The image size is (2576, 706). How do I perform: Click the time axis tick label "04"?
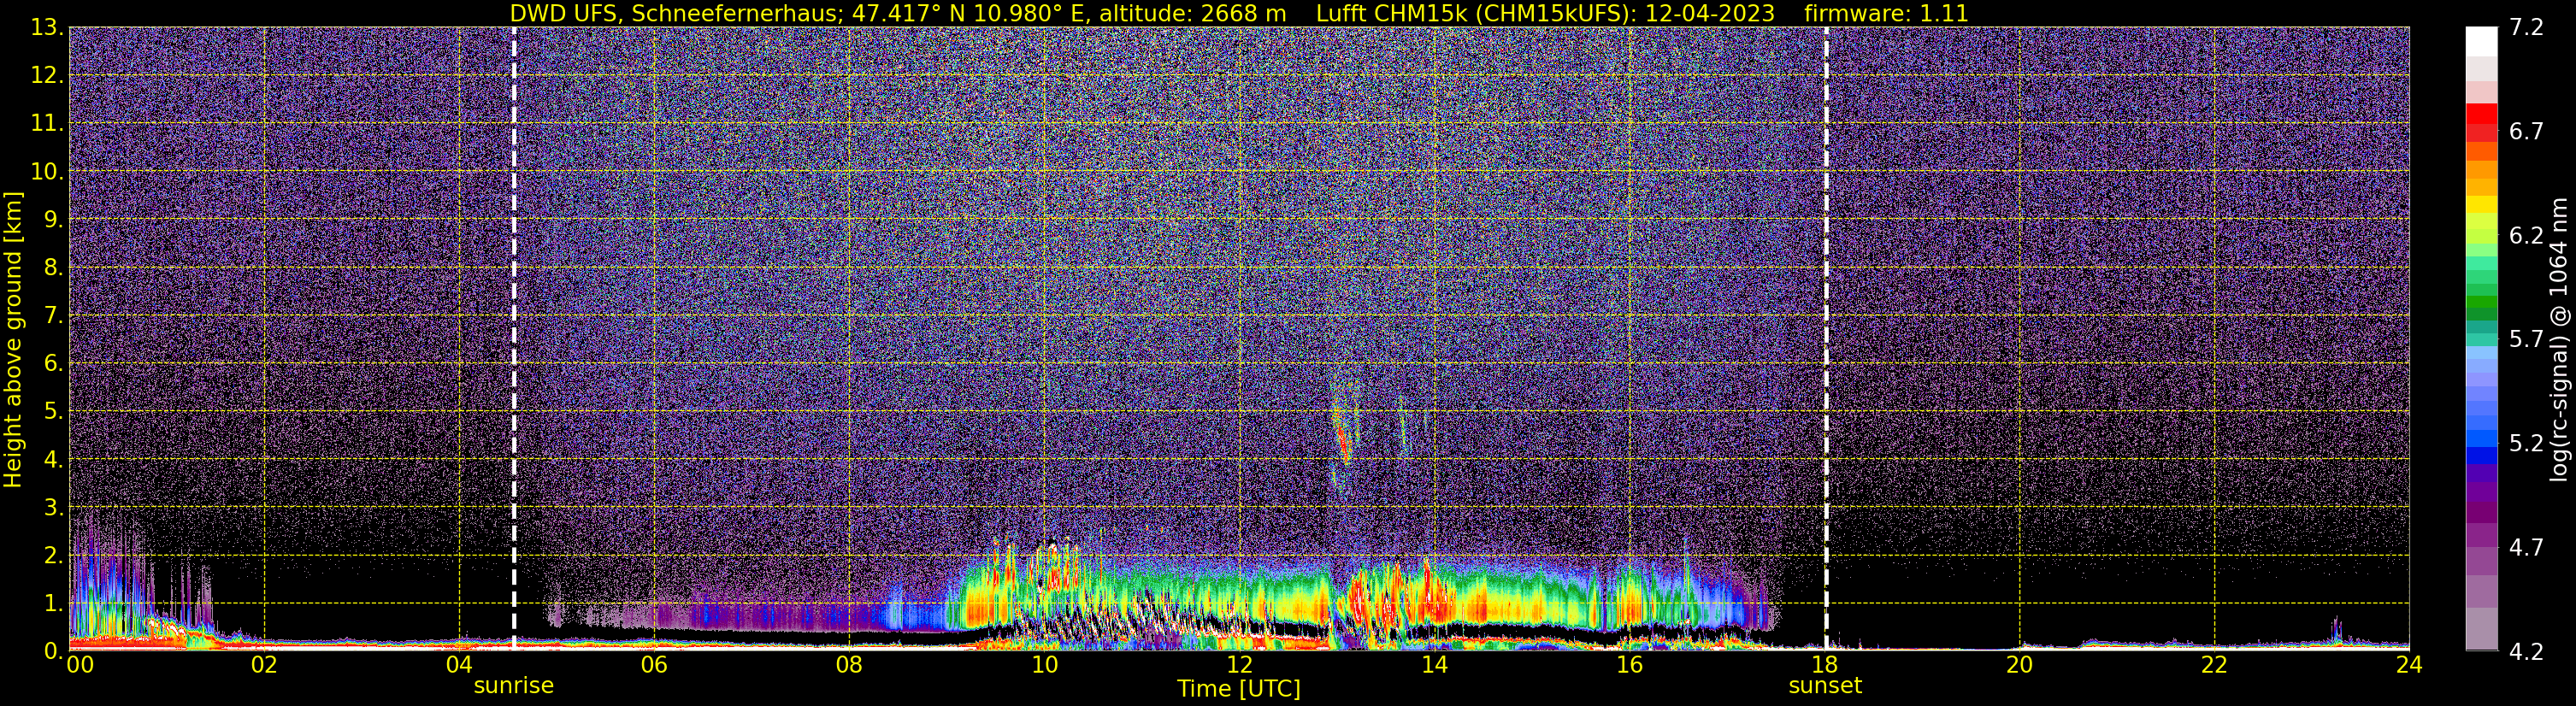pos(458,664)
